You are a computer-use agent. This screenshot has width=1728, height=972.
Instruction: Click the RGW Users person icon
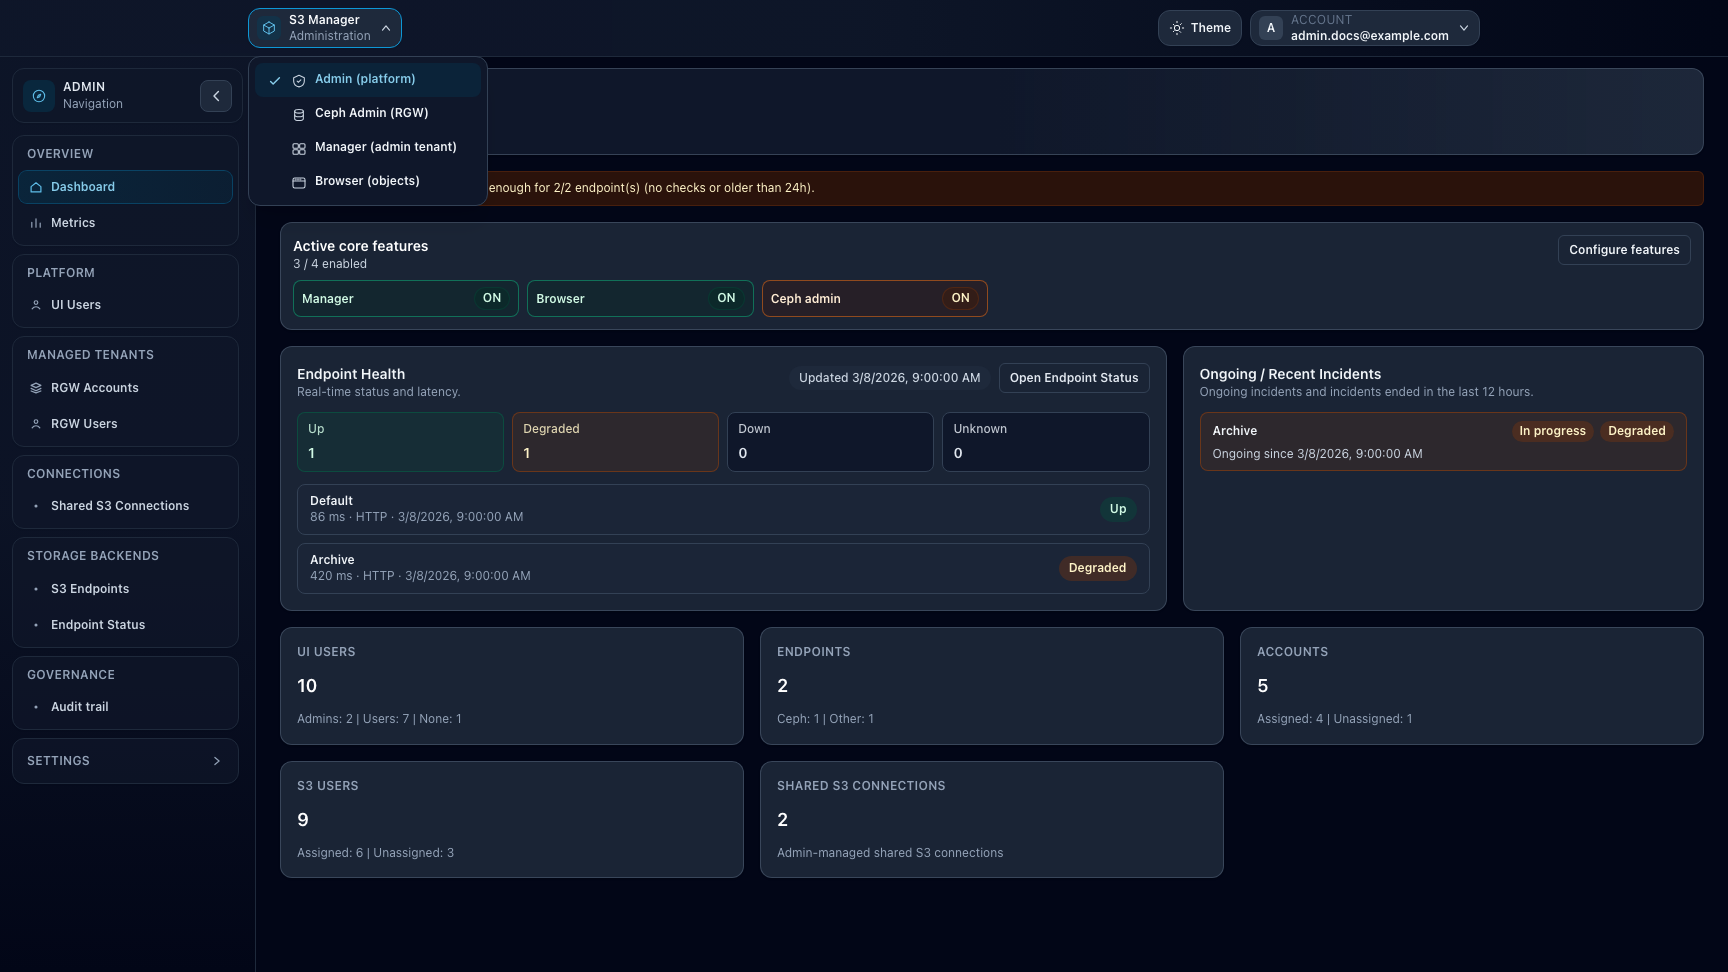click(x=36, y=423)
